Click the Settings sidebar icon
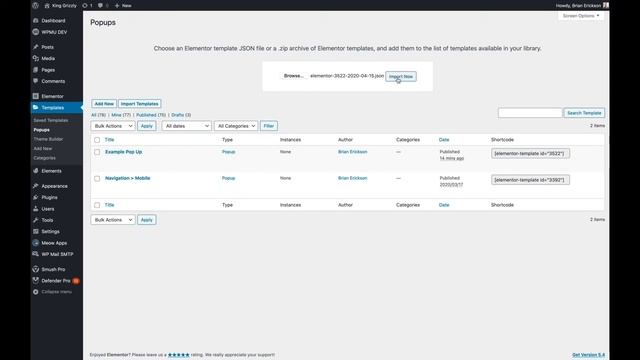 click(x=36, y=231)
